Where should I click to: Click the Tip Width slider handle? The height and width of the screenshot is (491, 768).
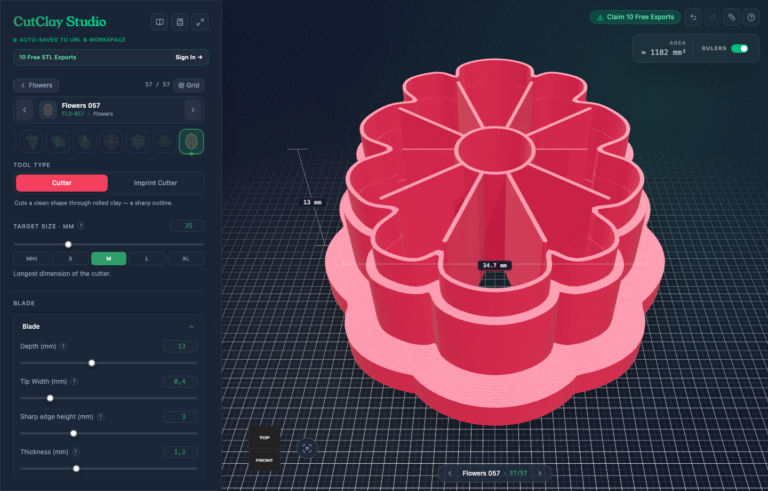click(50, 398)
